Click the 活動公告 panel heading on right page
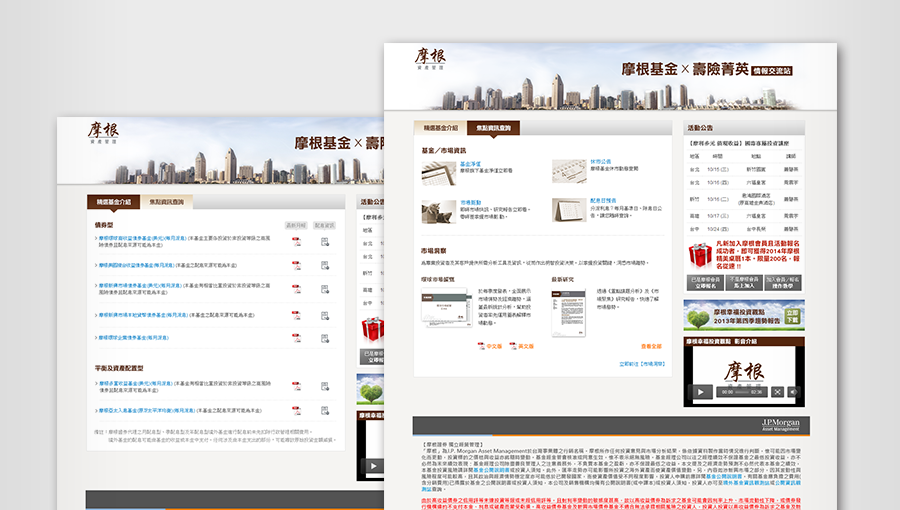Image resolution: width=900 pixels, height=510 pixels. coord(700,128)
